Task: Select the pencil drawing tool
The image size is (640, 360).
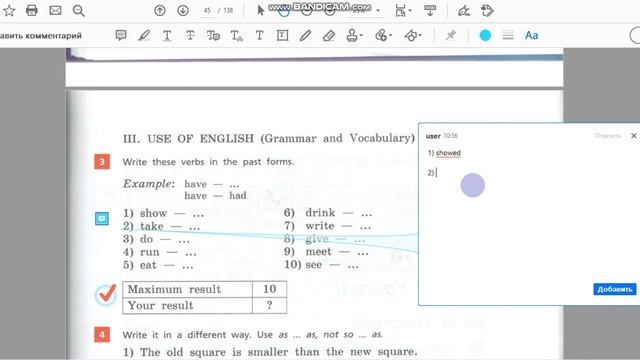Action: pyautogui.click(x=305, y=36)
